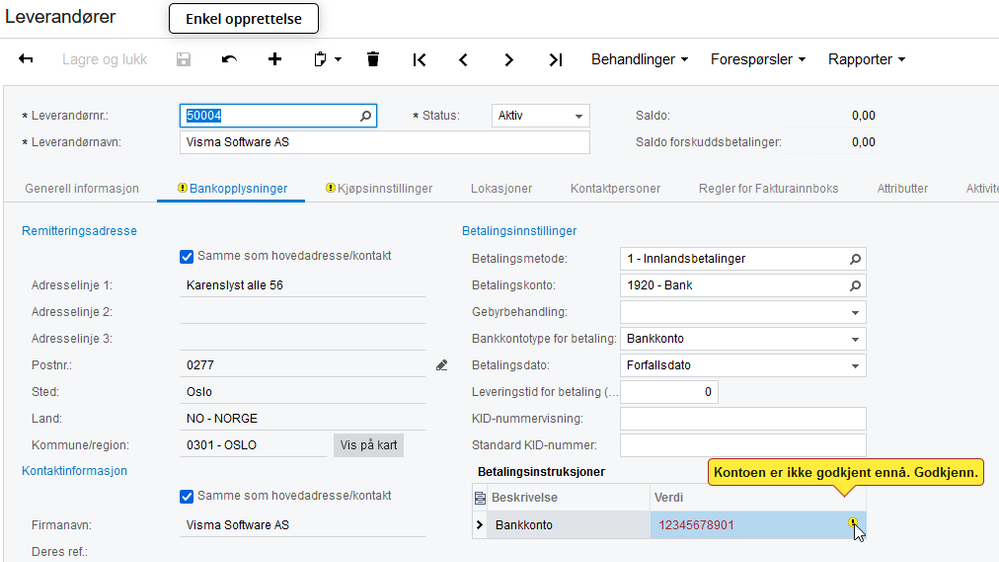The image size is (999, 562).
Task: Click the Kontaktinformasjon section heading
Action: 75,471
